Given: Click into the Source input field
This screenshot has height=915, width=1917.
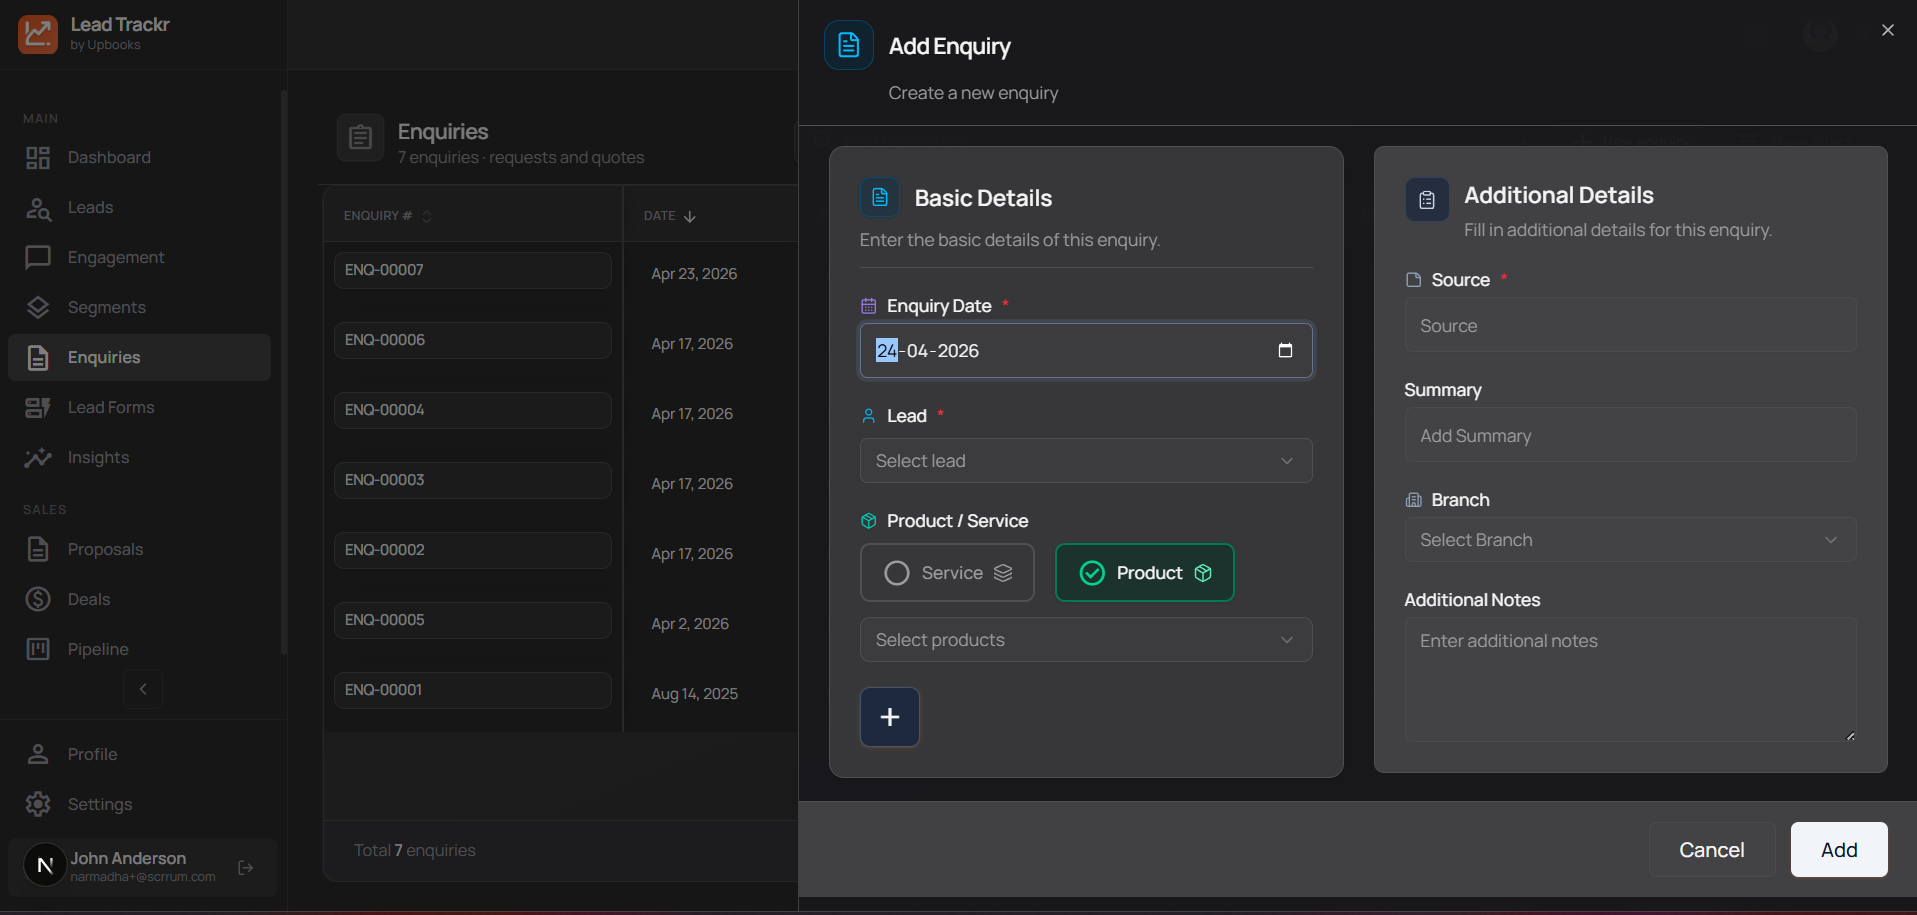Looking at the screenshot, I should click(1629, 326).
